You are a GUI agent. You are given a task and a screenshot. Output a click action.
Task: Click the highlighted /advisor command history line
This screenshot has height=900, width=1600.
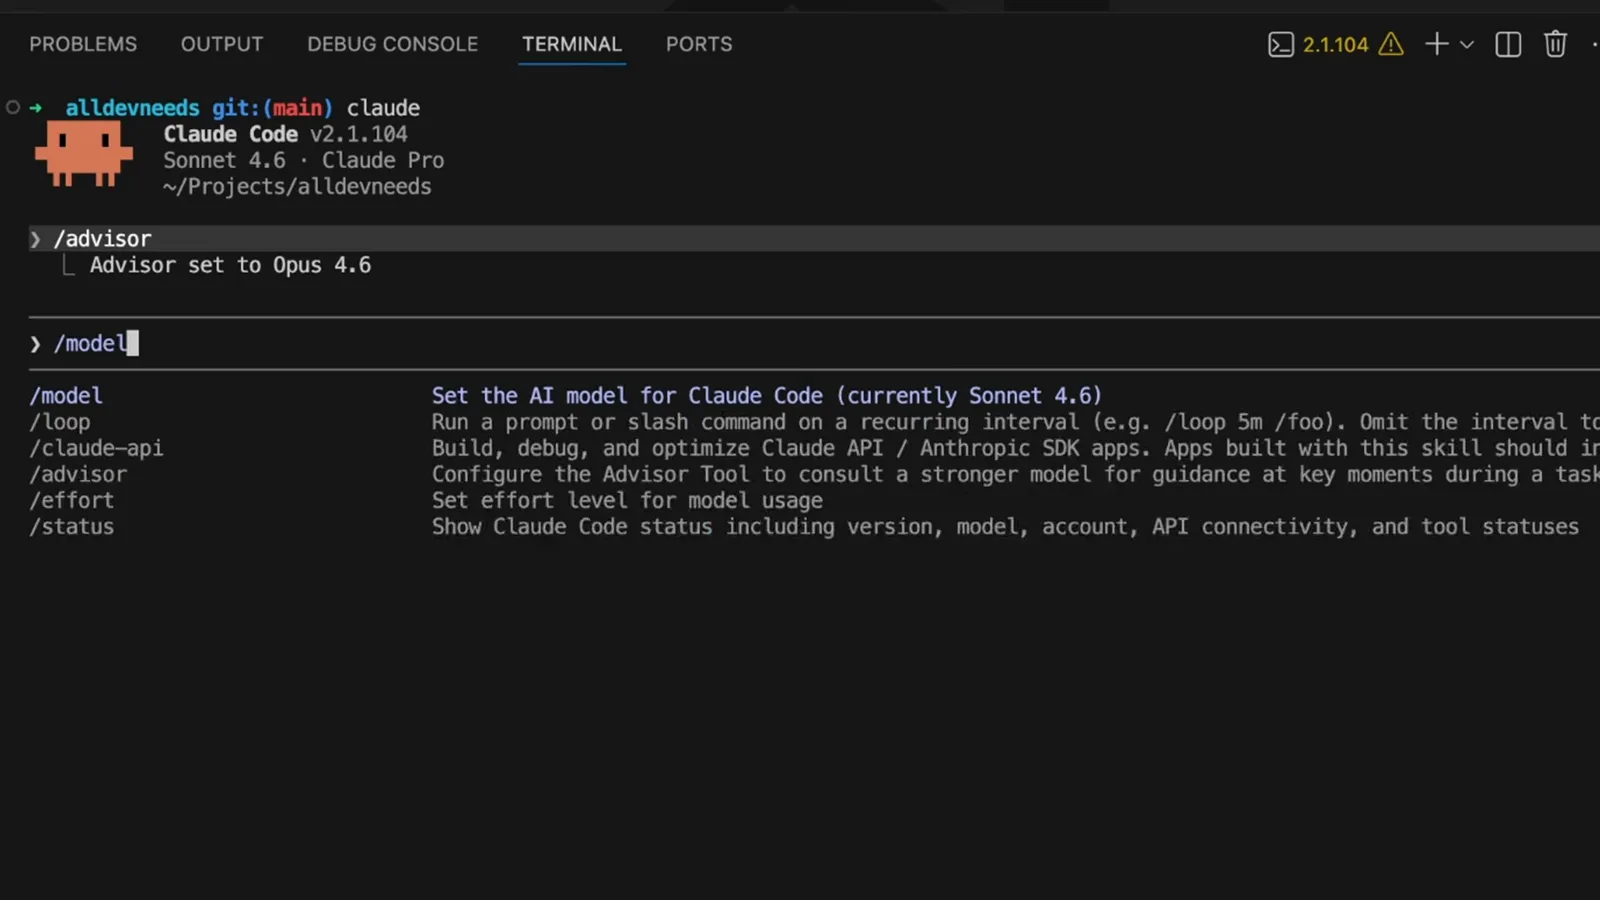coord(814,238)
